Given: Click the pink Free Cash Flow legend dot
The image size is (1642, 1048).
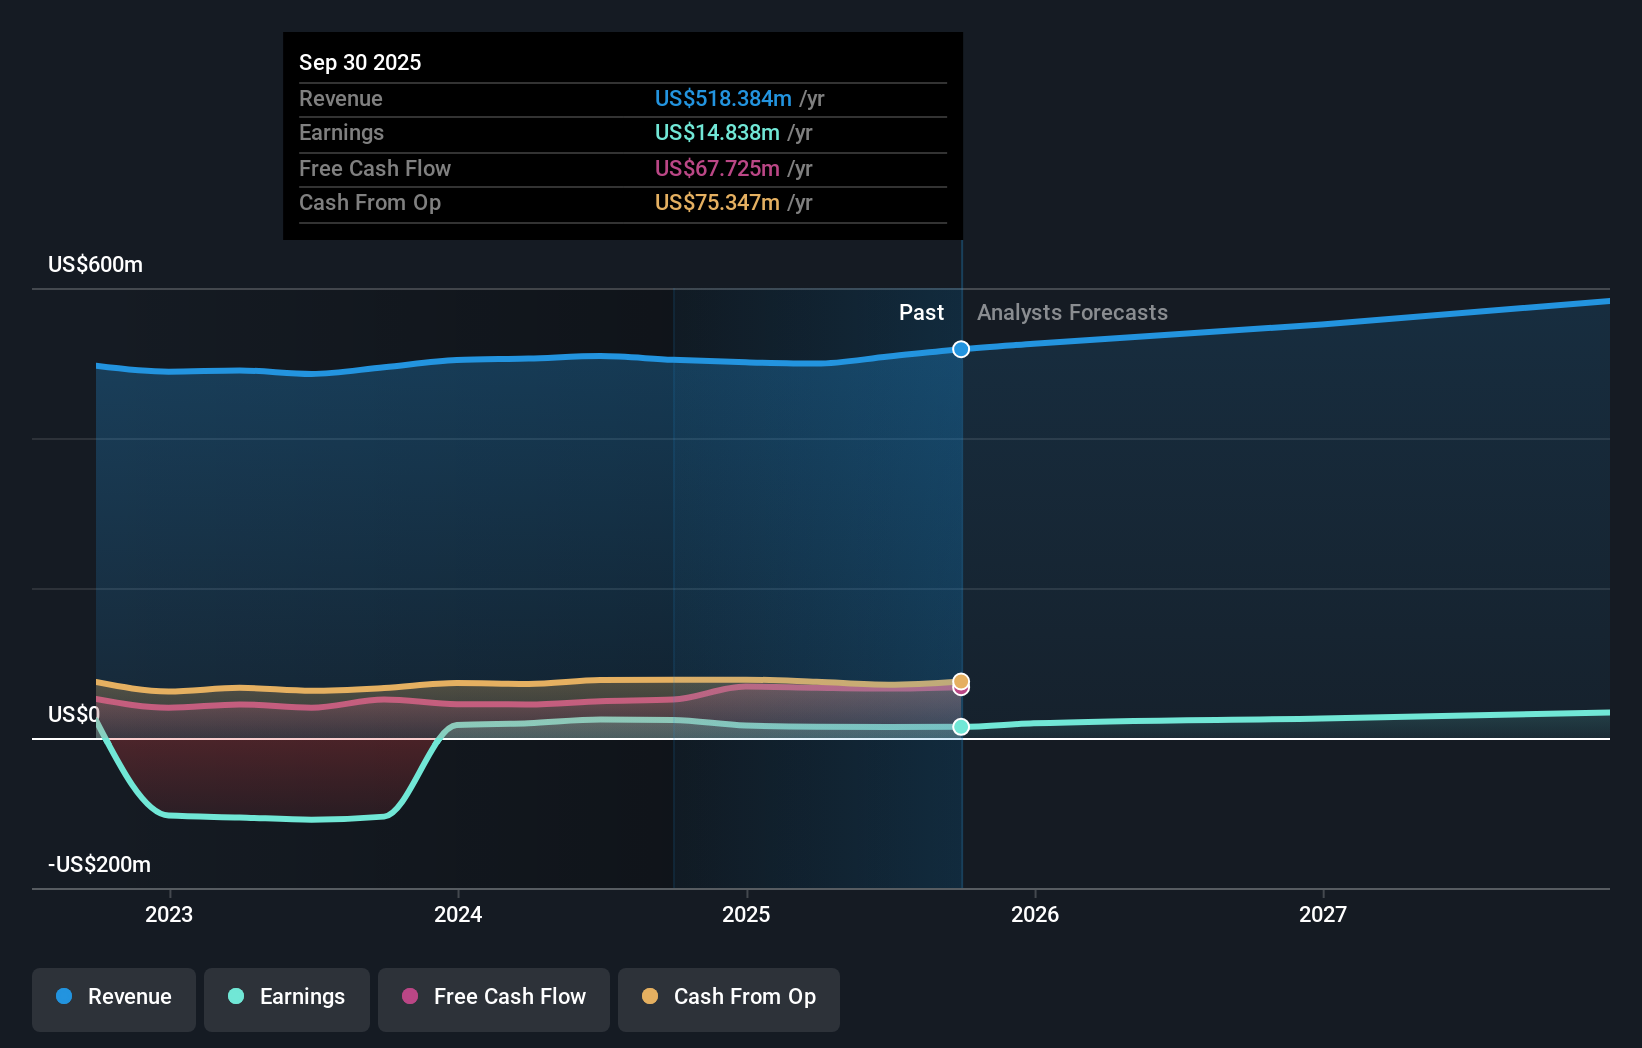Looking at the screenshot, I should [408, 997].
